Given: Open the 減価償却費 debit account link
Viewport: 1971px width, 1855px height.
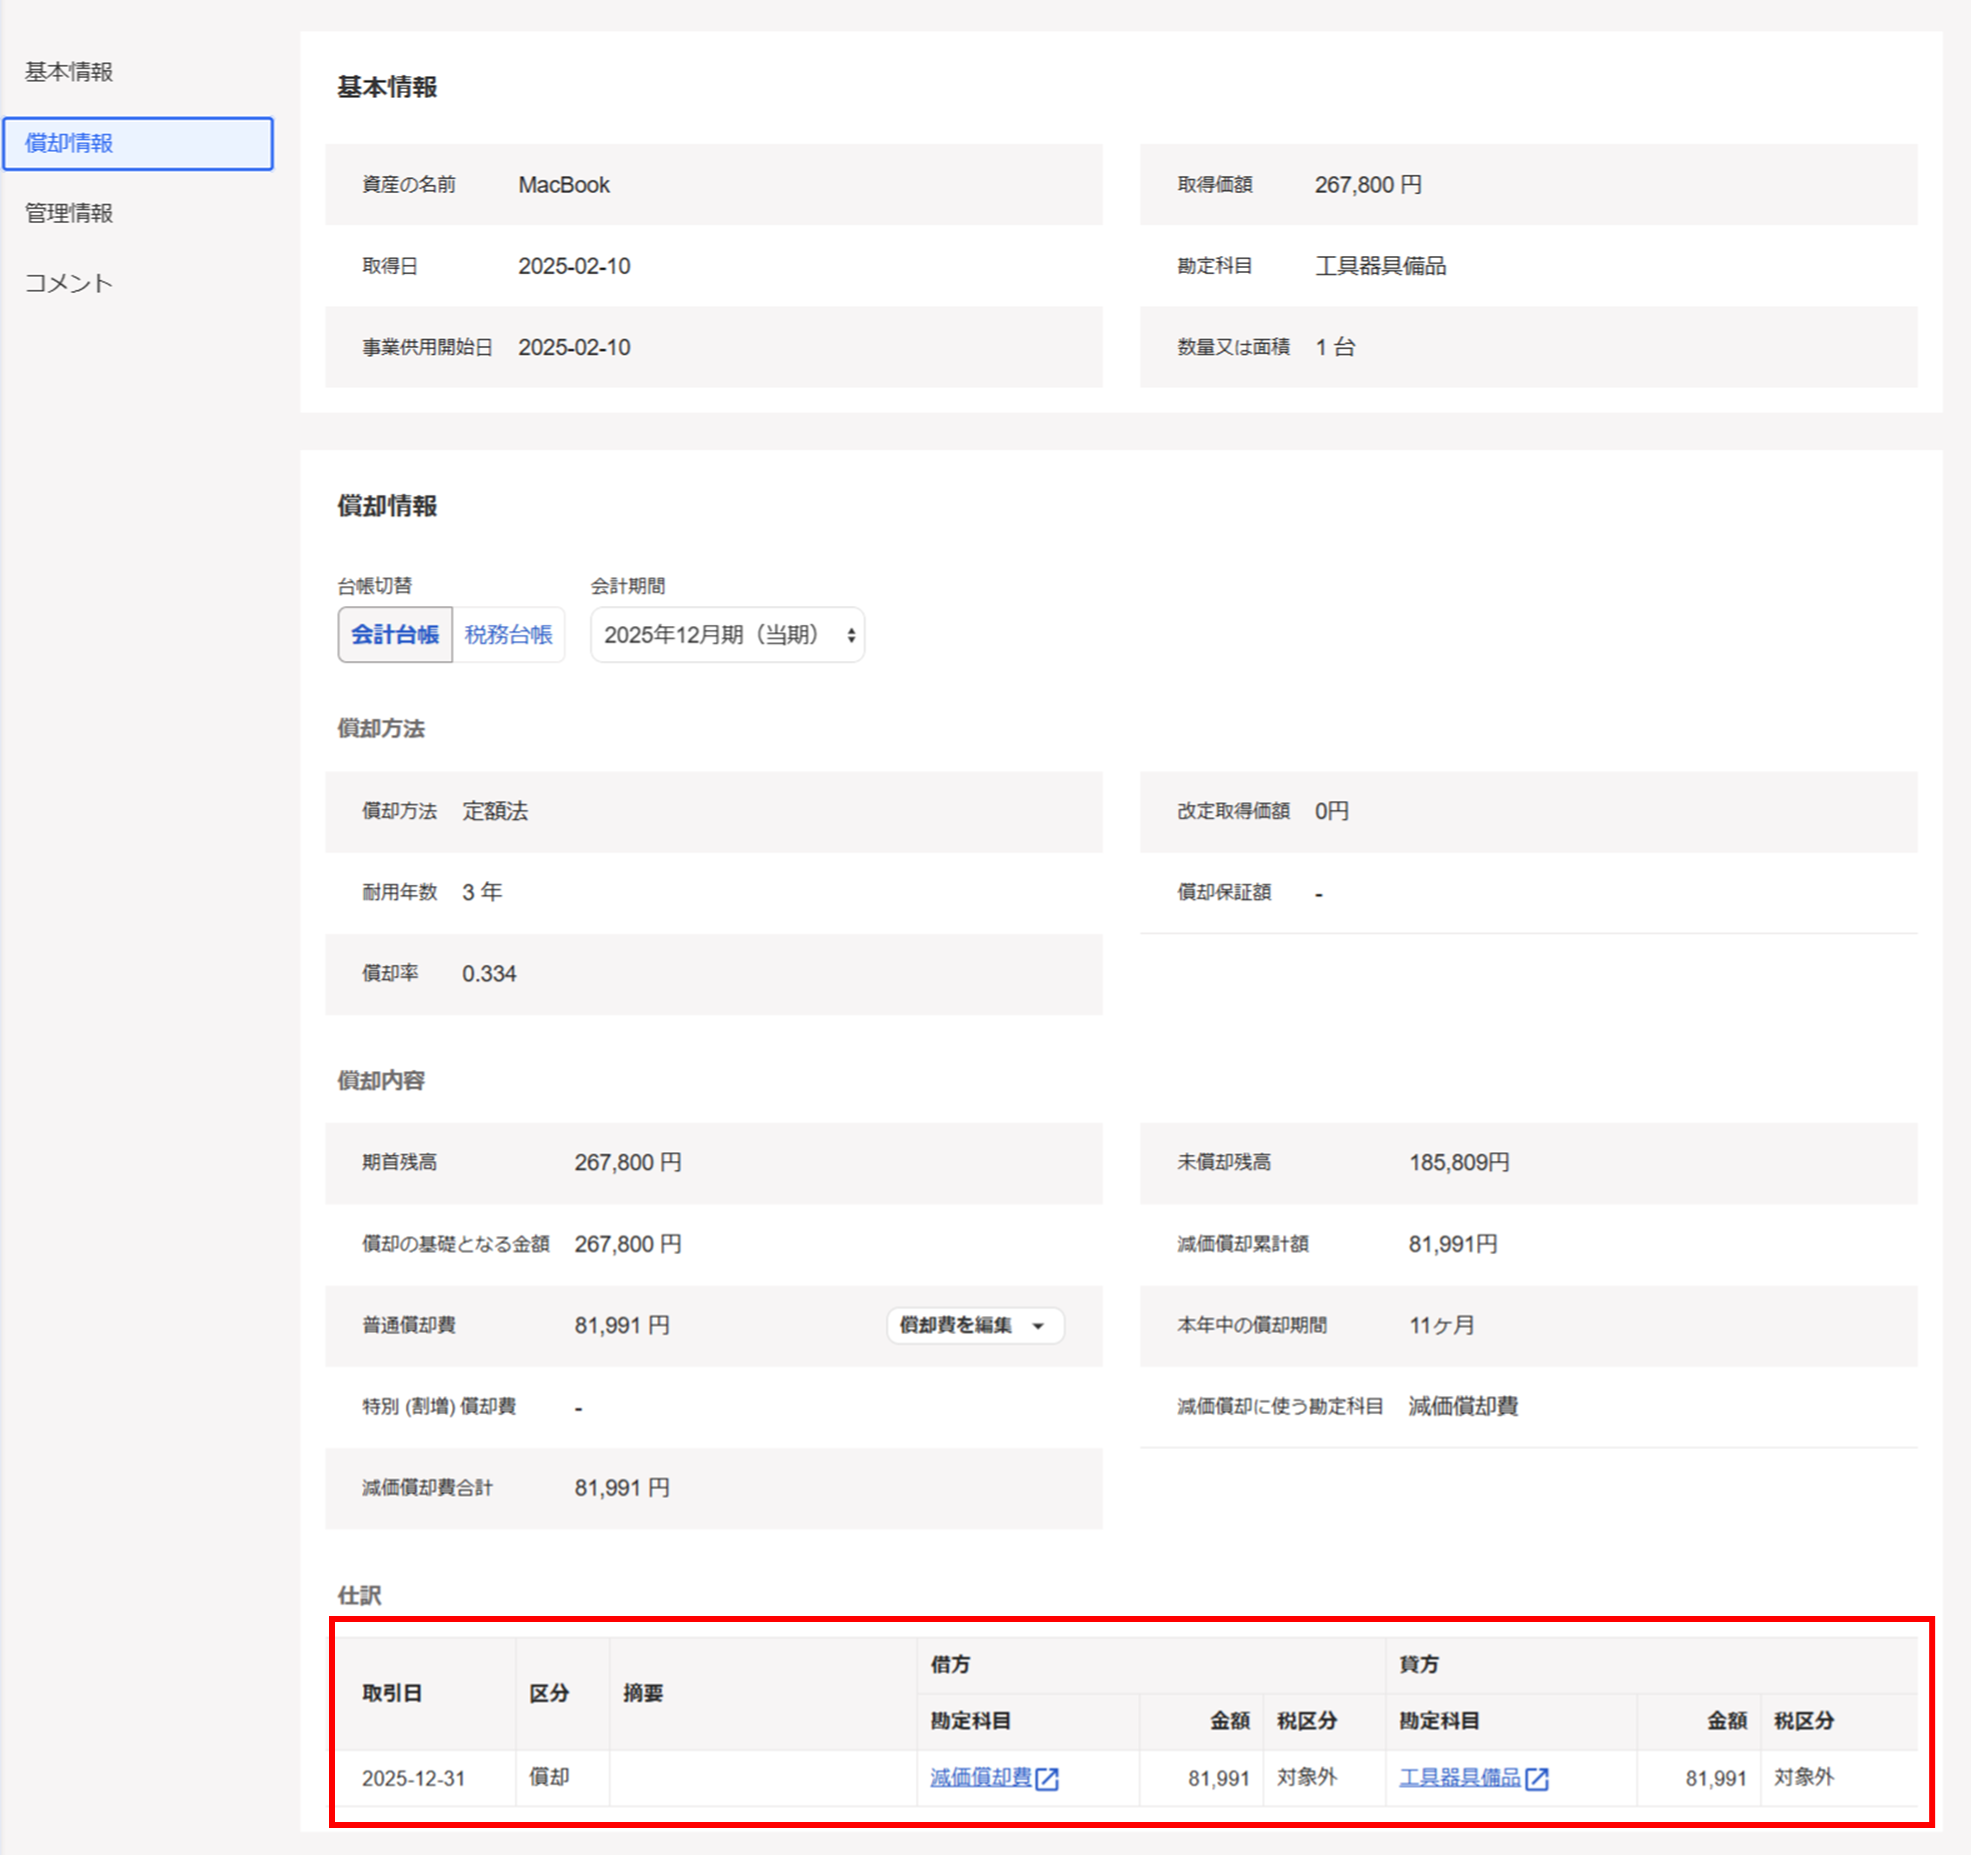Looking at the screenshot, I should click(980, 1777).
